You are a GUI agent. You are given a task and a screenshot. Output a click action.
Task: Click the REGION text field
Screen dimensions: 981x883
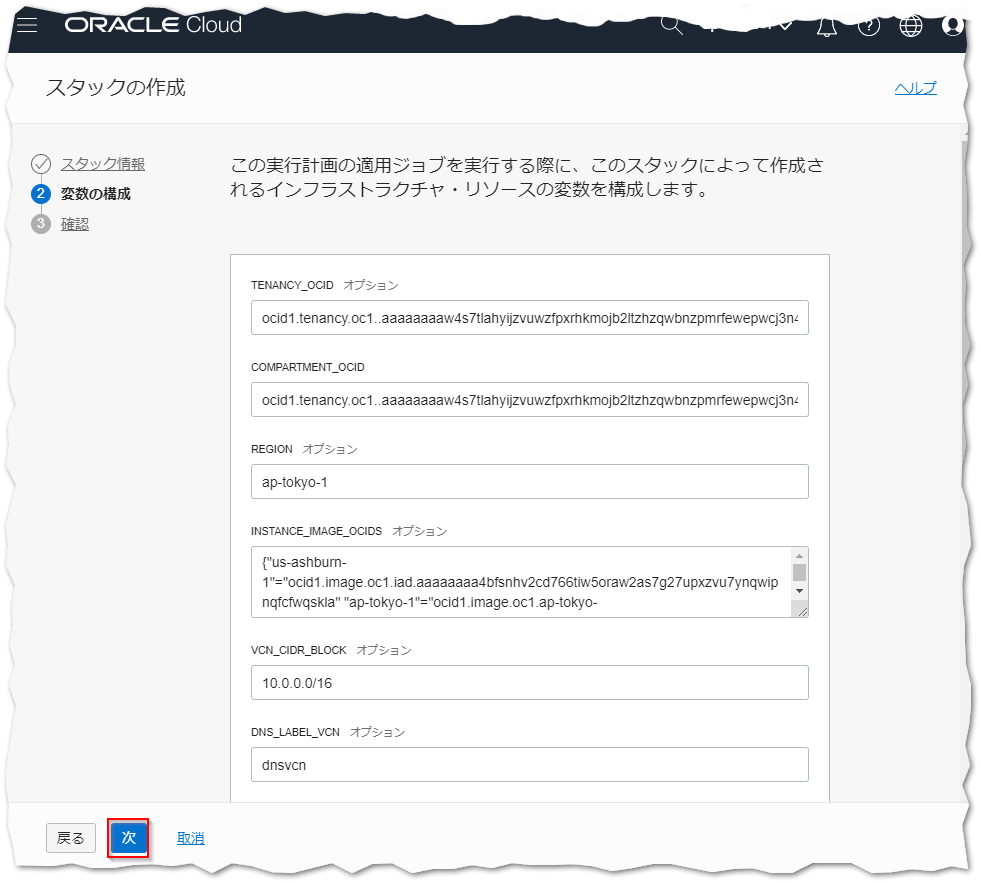coord(529,481)
